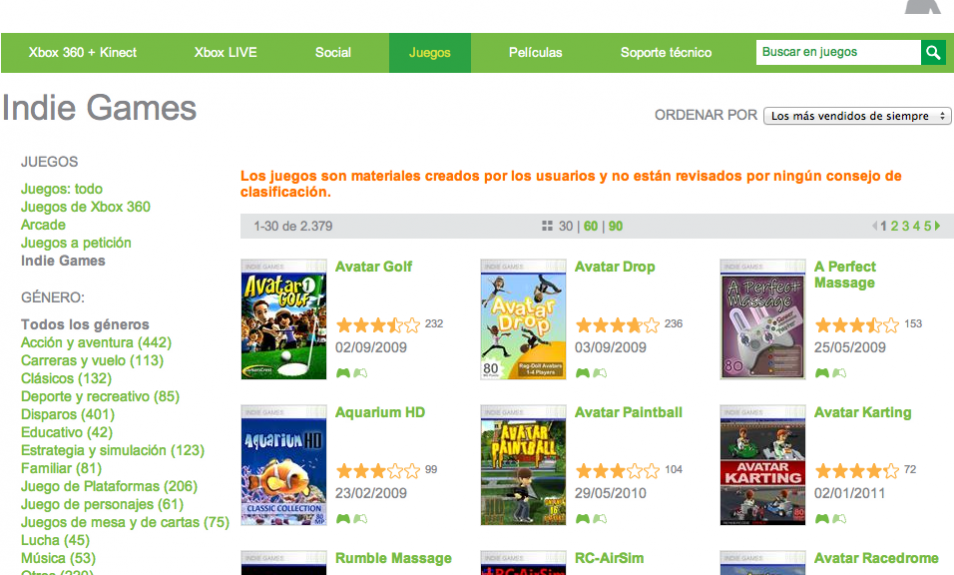Click the star rating for Aquarium HD
The image size is (954, 575).
[x=378, y=470]
